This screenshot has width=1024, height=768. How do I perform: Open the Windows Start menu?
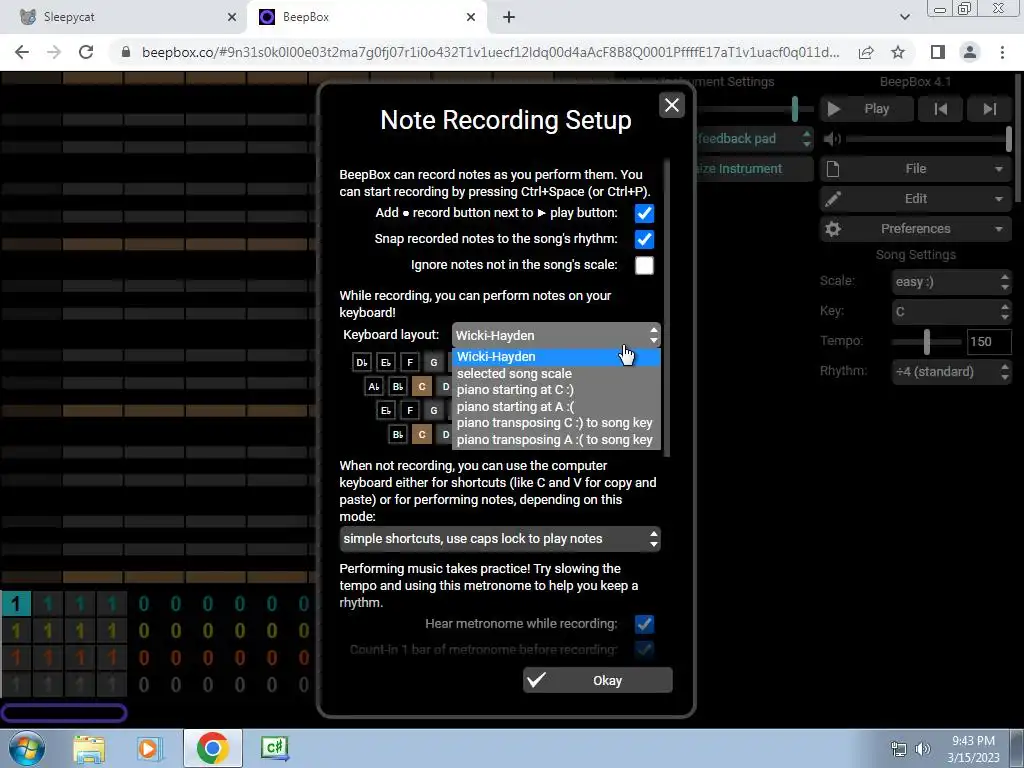click(27, 748)
